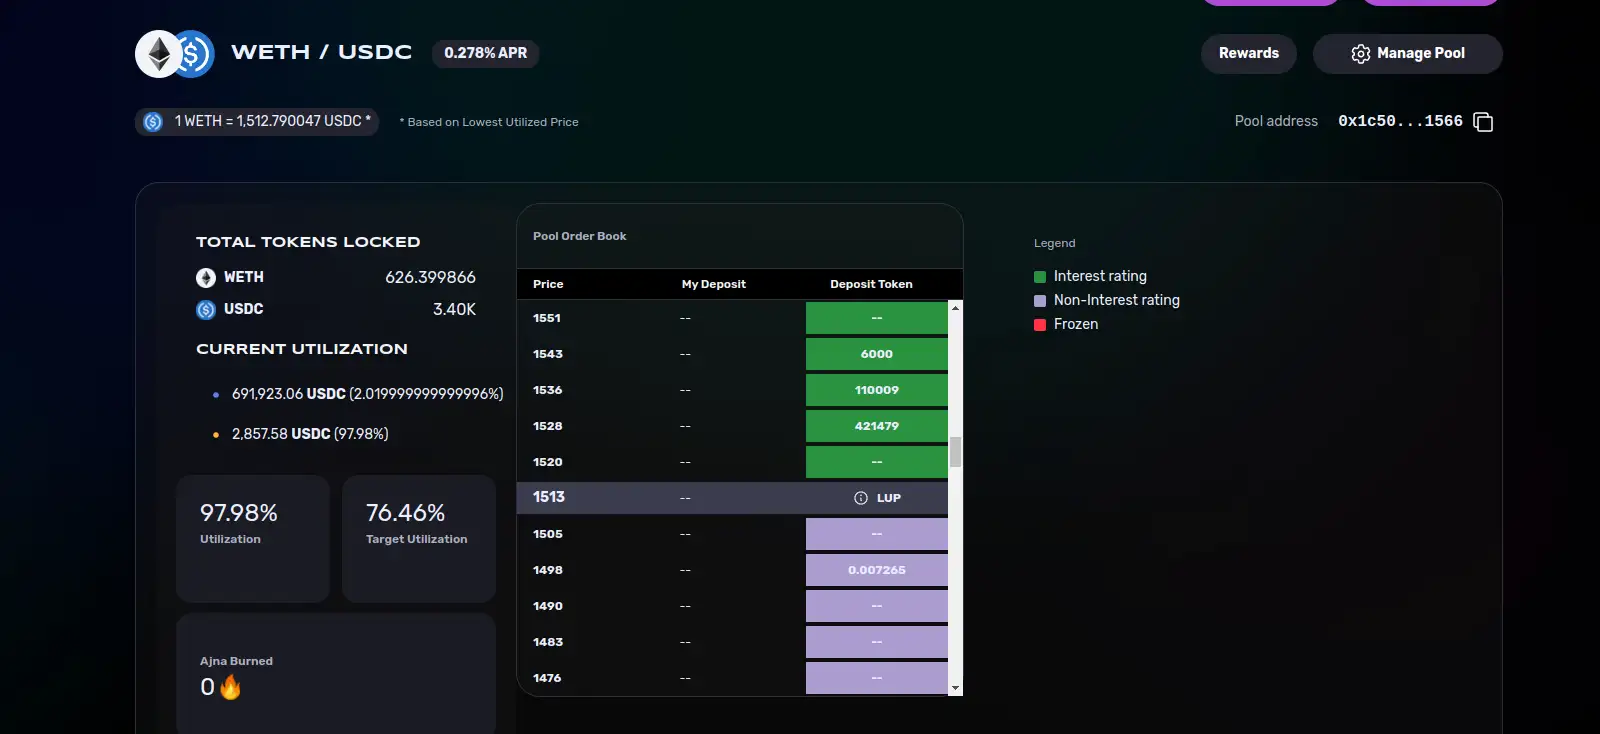
Task: Copy the pool address using the copy icon
Action: click(1483, 122)
